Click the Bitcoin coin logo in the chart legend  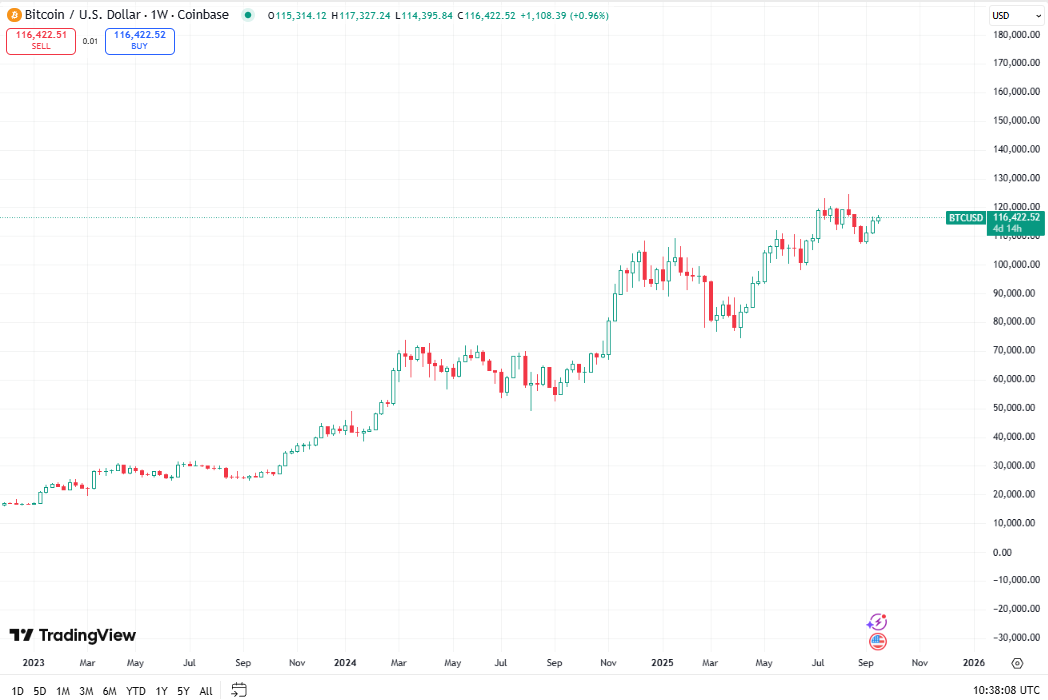coord(14,15)
